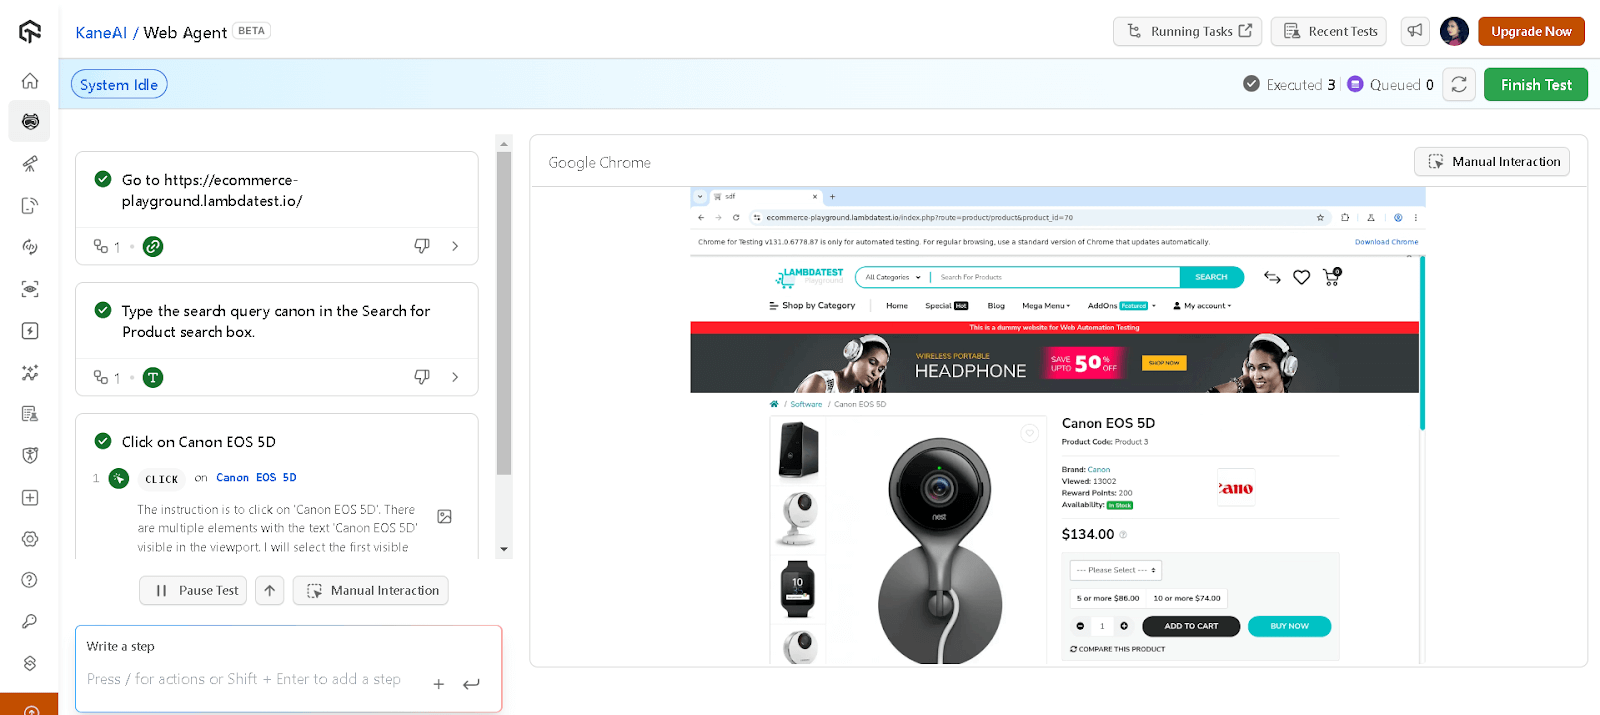Expand the 'Type the search query' step chevron
The width and height of the screenshot is (1600, 715).
455,377
